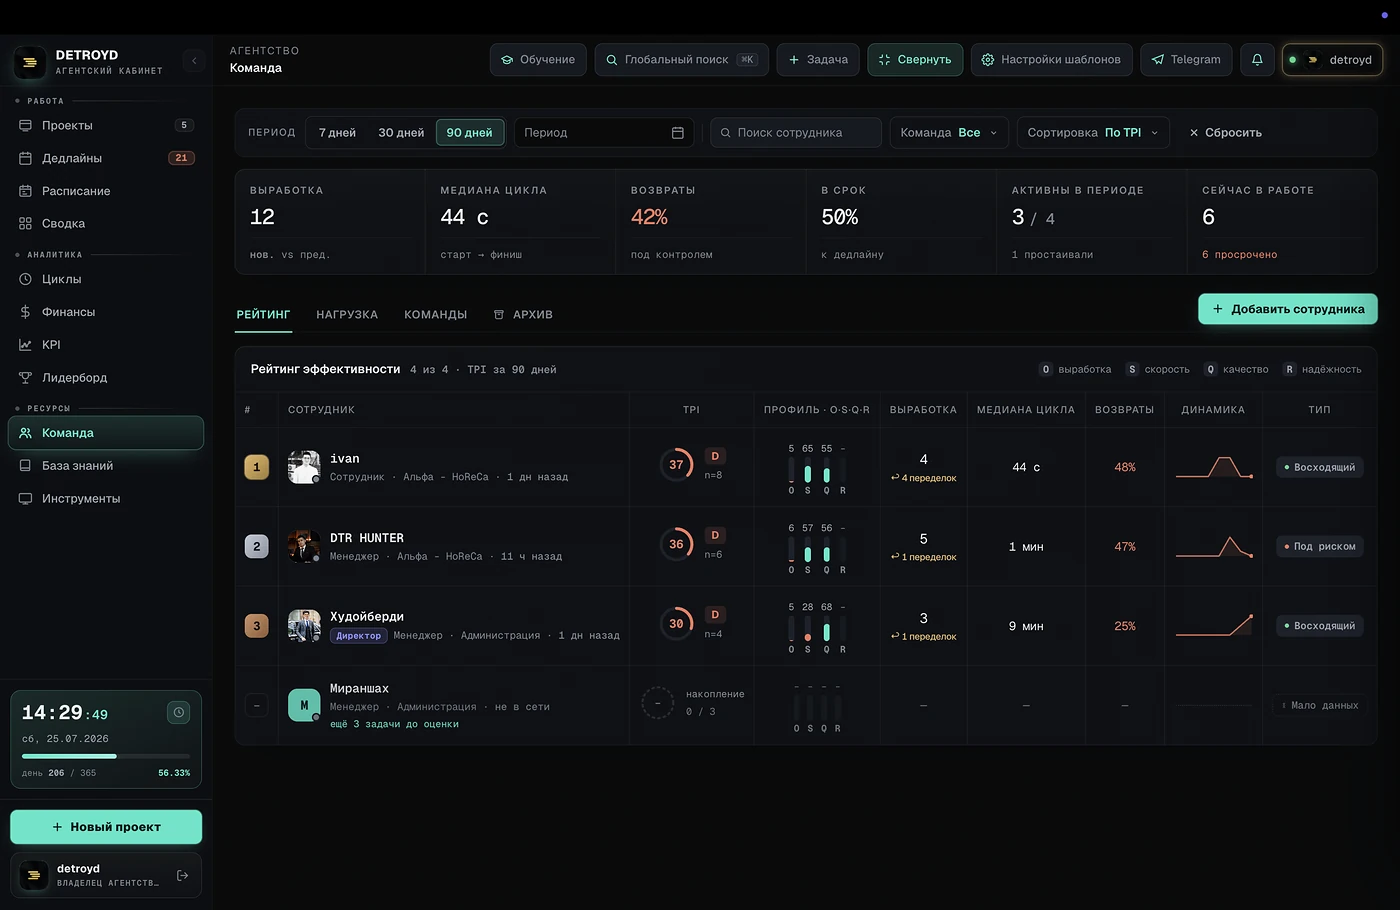
Task: Click Худойберди's avatar
Action: (x=304, y=625)
